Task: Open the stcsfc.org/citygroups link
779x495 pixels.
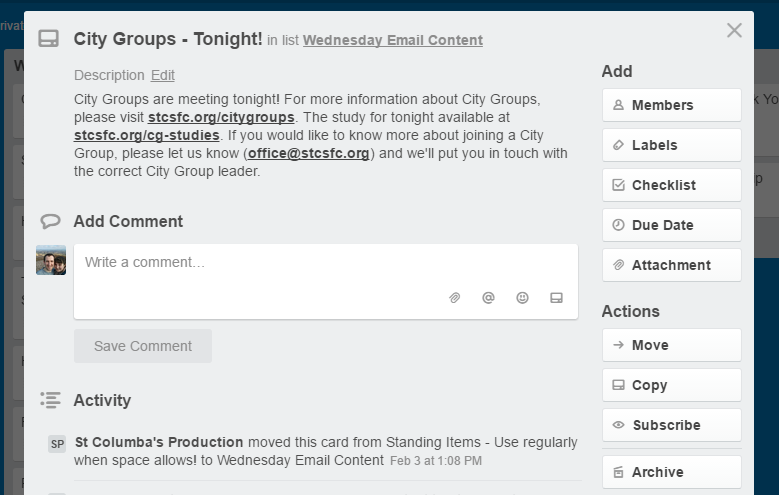Action: [221, 117]
